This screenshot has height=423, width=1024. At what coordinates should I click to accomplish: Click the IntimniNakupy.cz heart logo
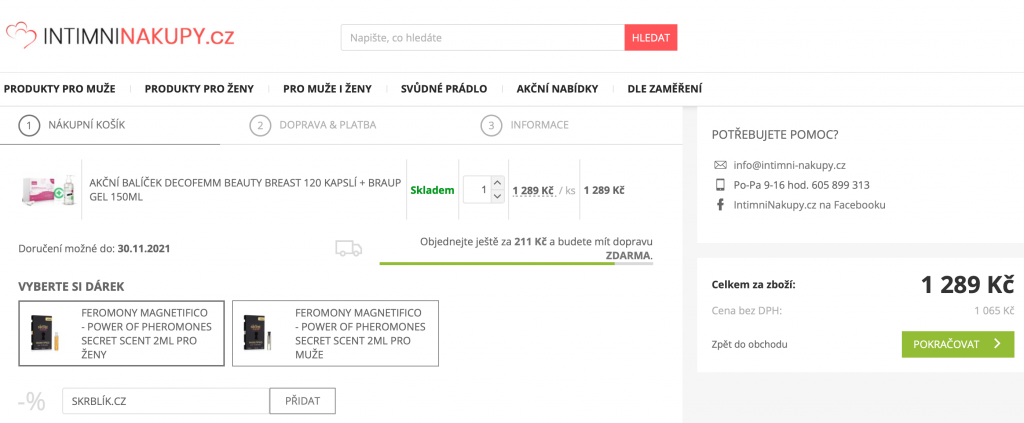pos(21,36)
